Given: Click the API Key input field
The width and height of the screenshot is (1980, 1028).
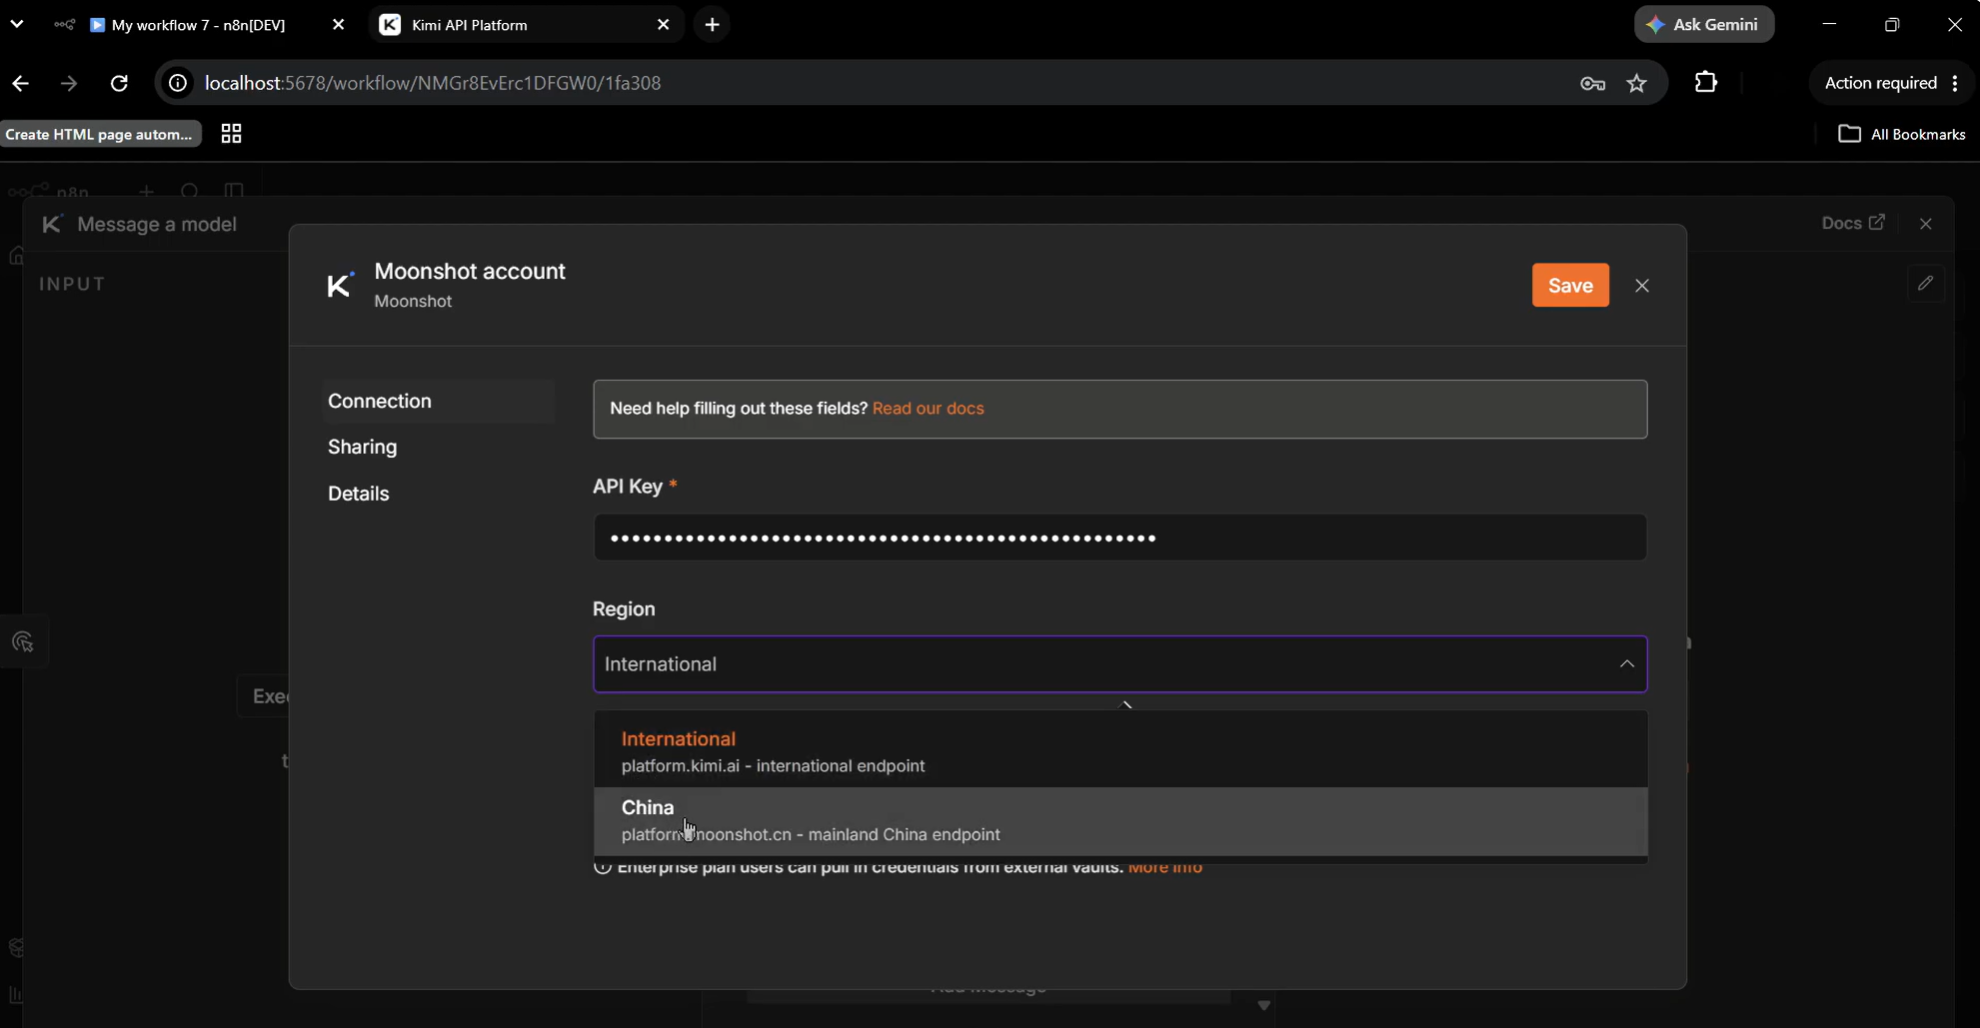Looking at the screenshot, I should 1120,538.
